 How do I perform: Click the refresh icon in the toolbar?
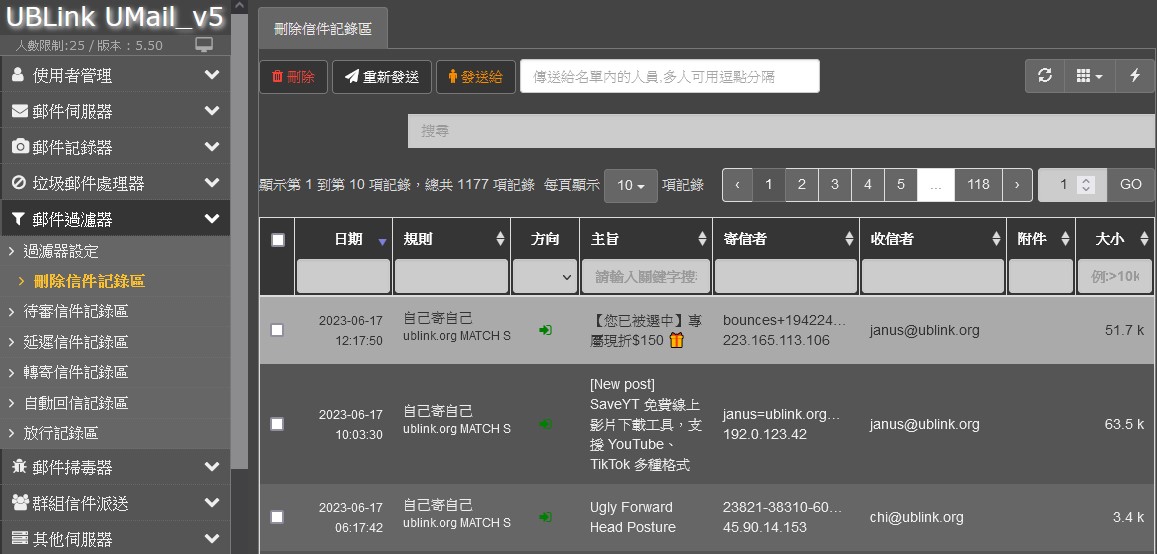[x=1045, y=76]
